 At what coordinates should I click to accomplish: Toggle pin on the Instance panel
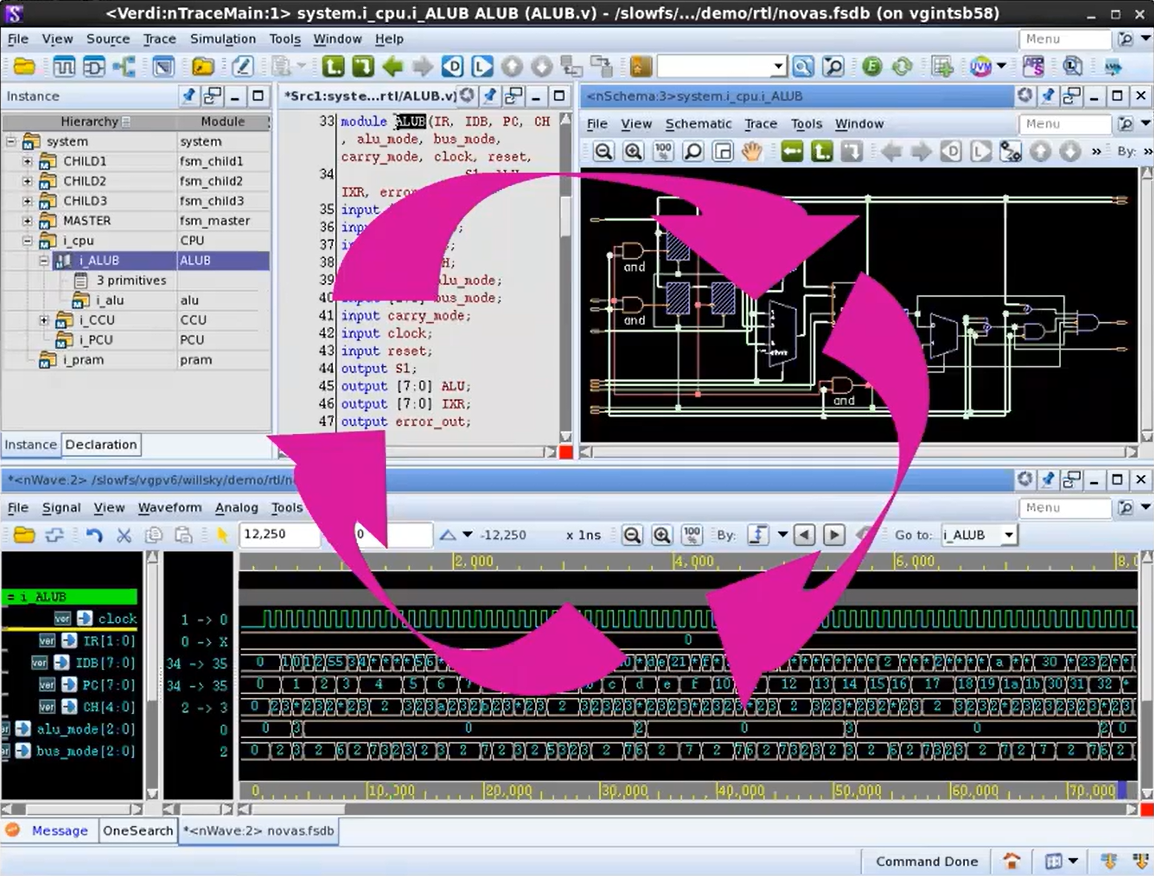[x=189, y=96]
